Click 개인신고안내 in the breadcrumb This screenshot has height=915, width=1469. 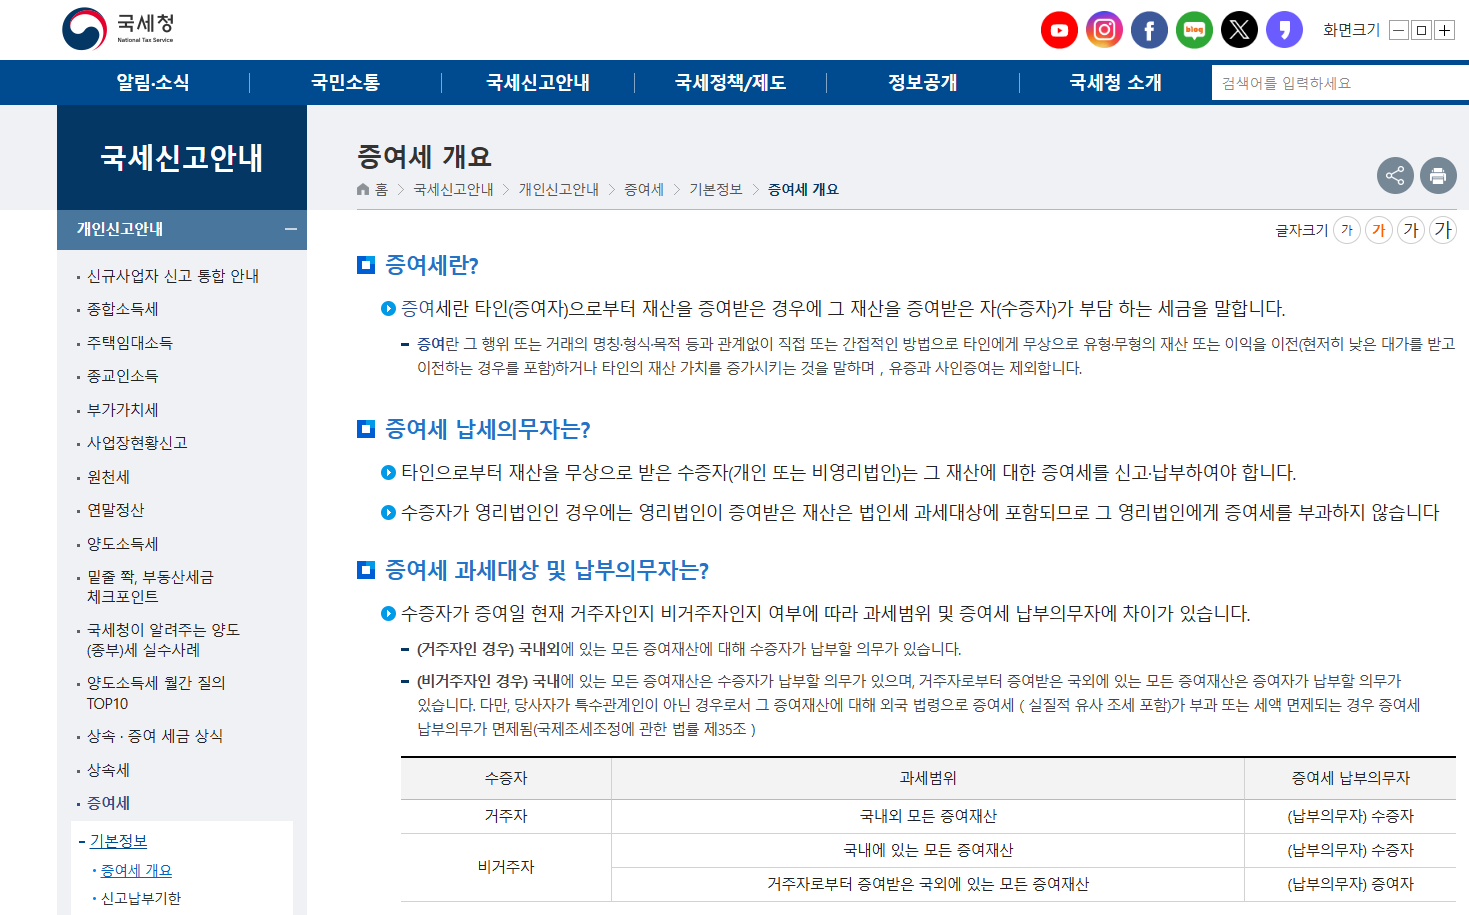coord(558,189)
